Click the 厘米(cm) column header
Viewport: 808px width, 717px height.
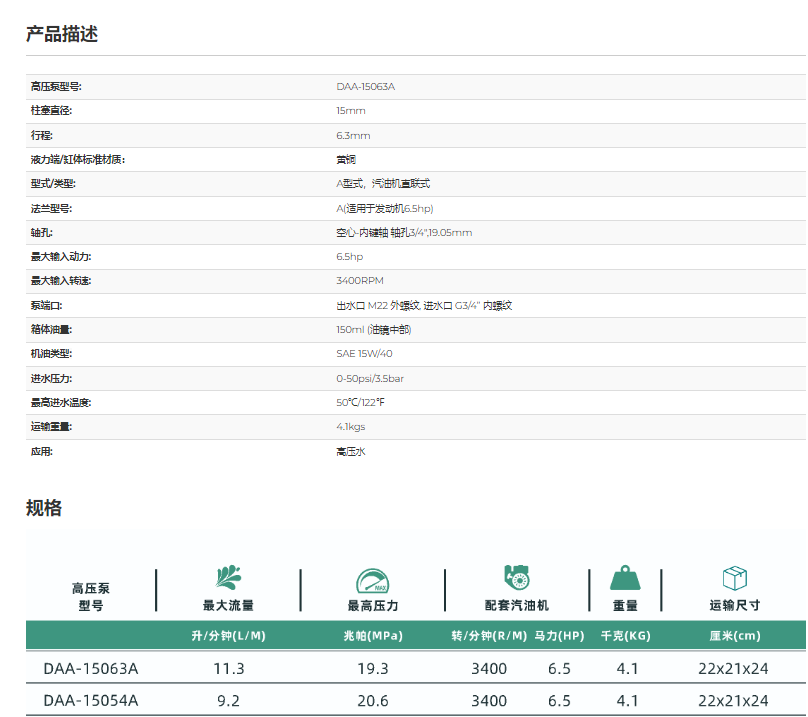(x=735, y=636)
